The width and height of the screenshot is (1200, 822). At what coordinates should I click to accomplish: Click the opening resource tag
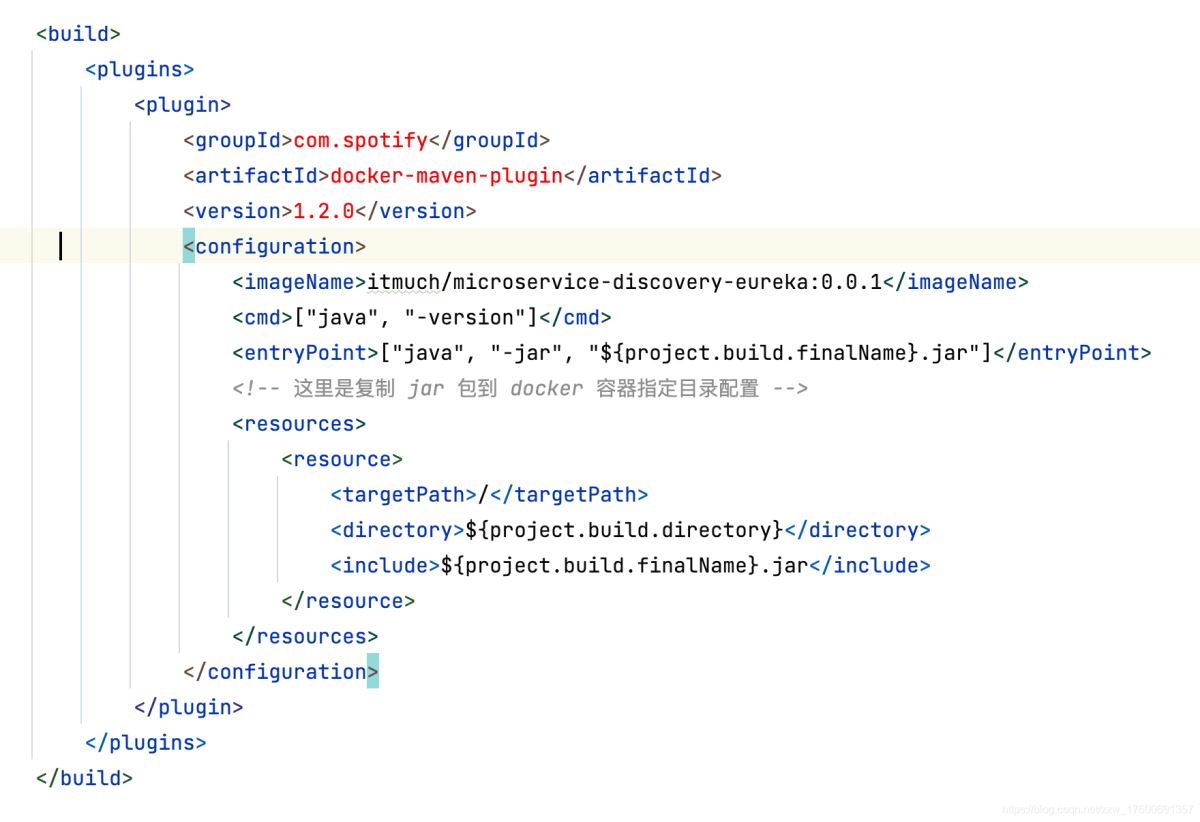pos(342,460)
